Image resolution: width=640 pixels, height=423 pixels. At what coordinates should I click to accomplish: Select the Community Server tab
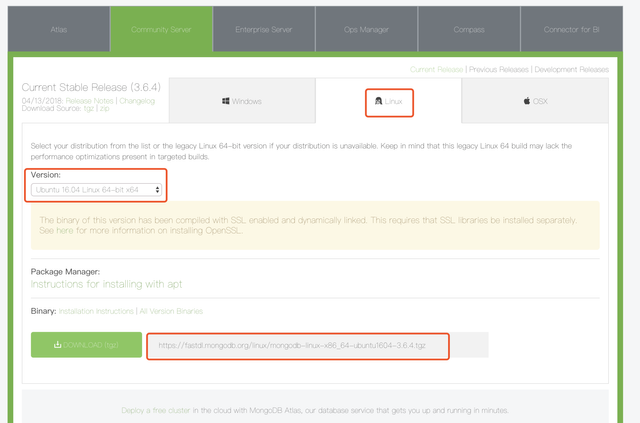pos(161,29)
